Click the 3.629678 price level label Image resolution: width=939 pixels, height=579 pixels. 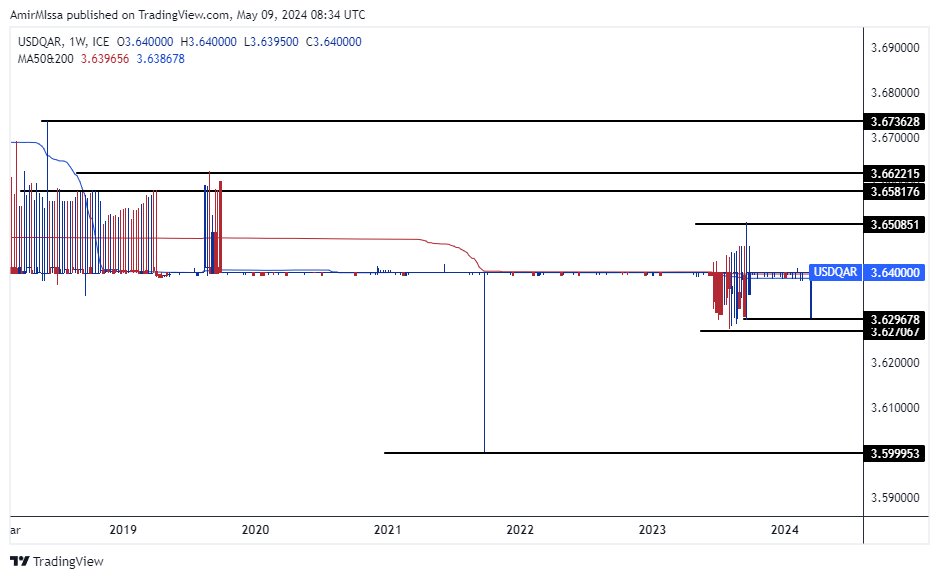point(895,319)
